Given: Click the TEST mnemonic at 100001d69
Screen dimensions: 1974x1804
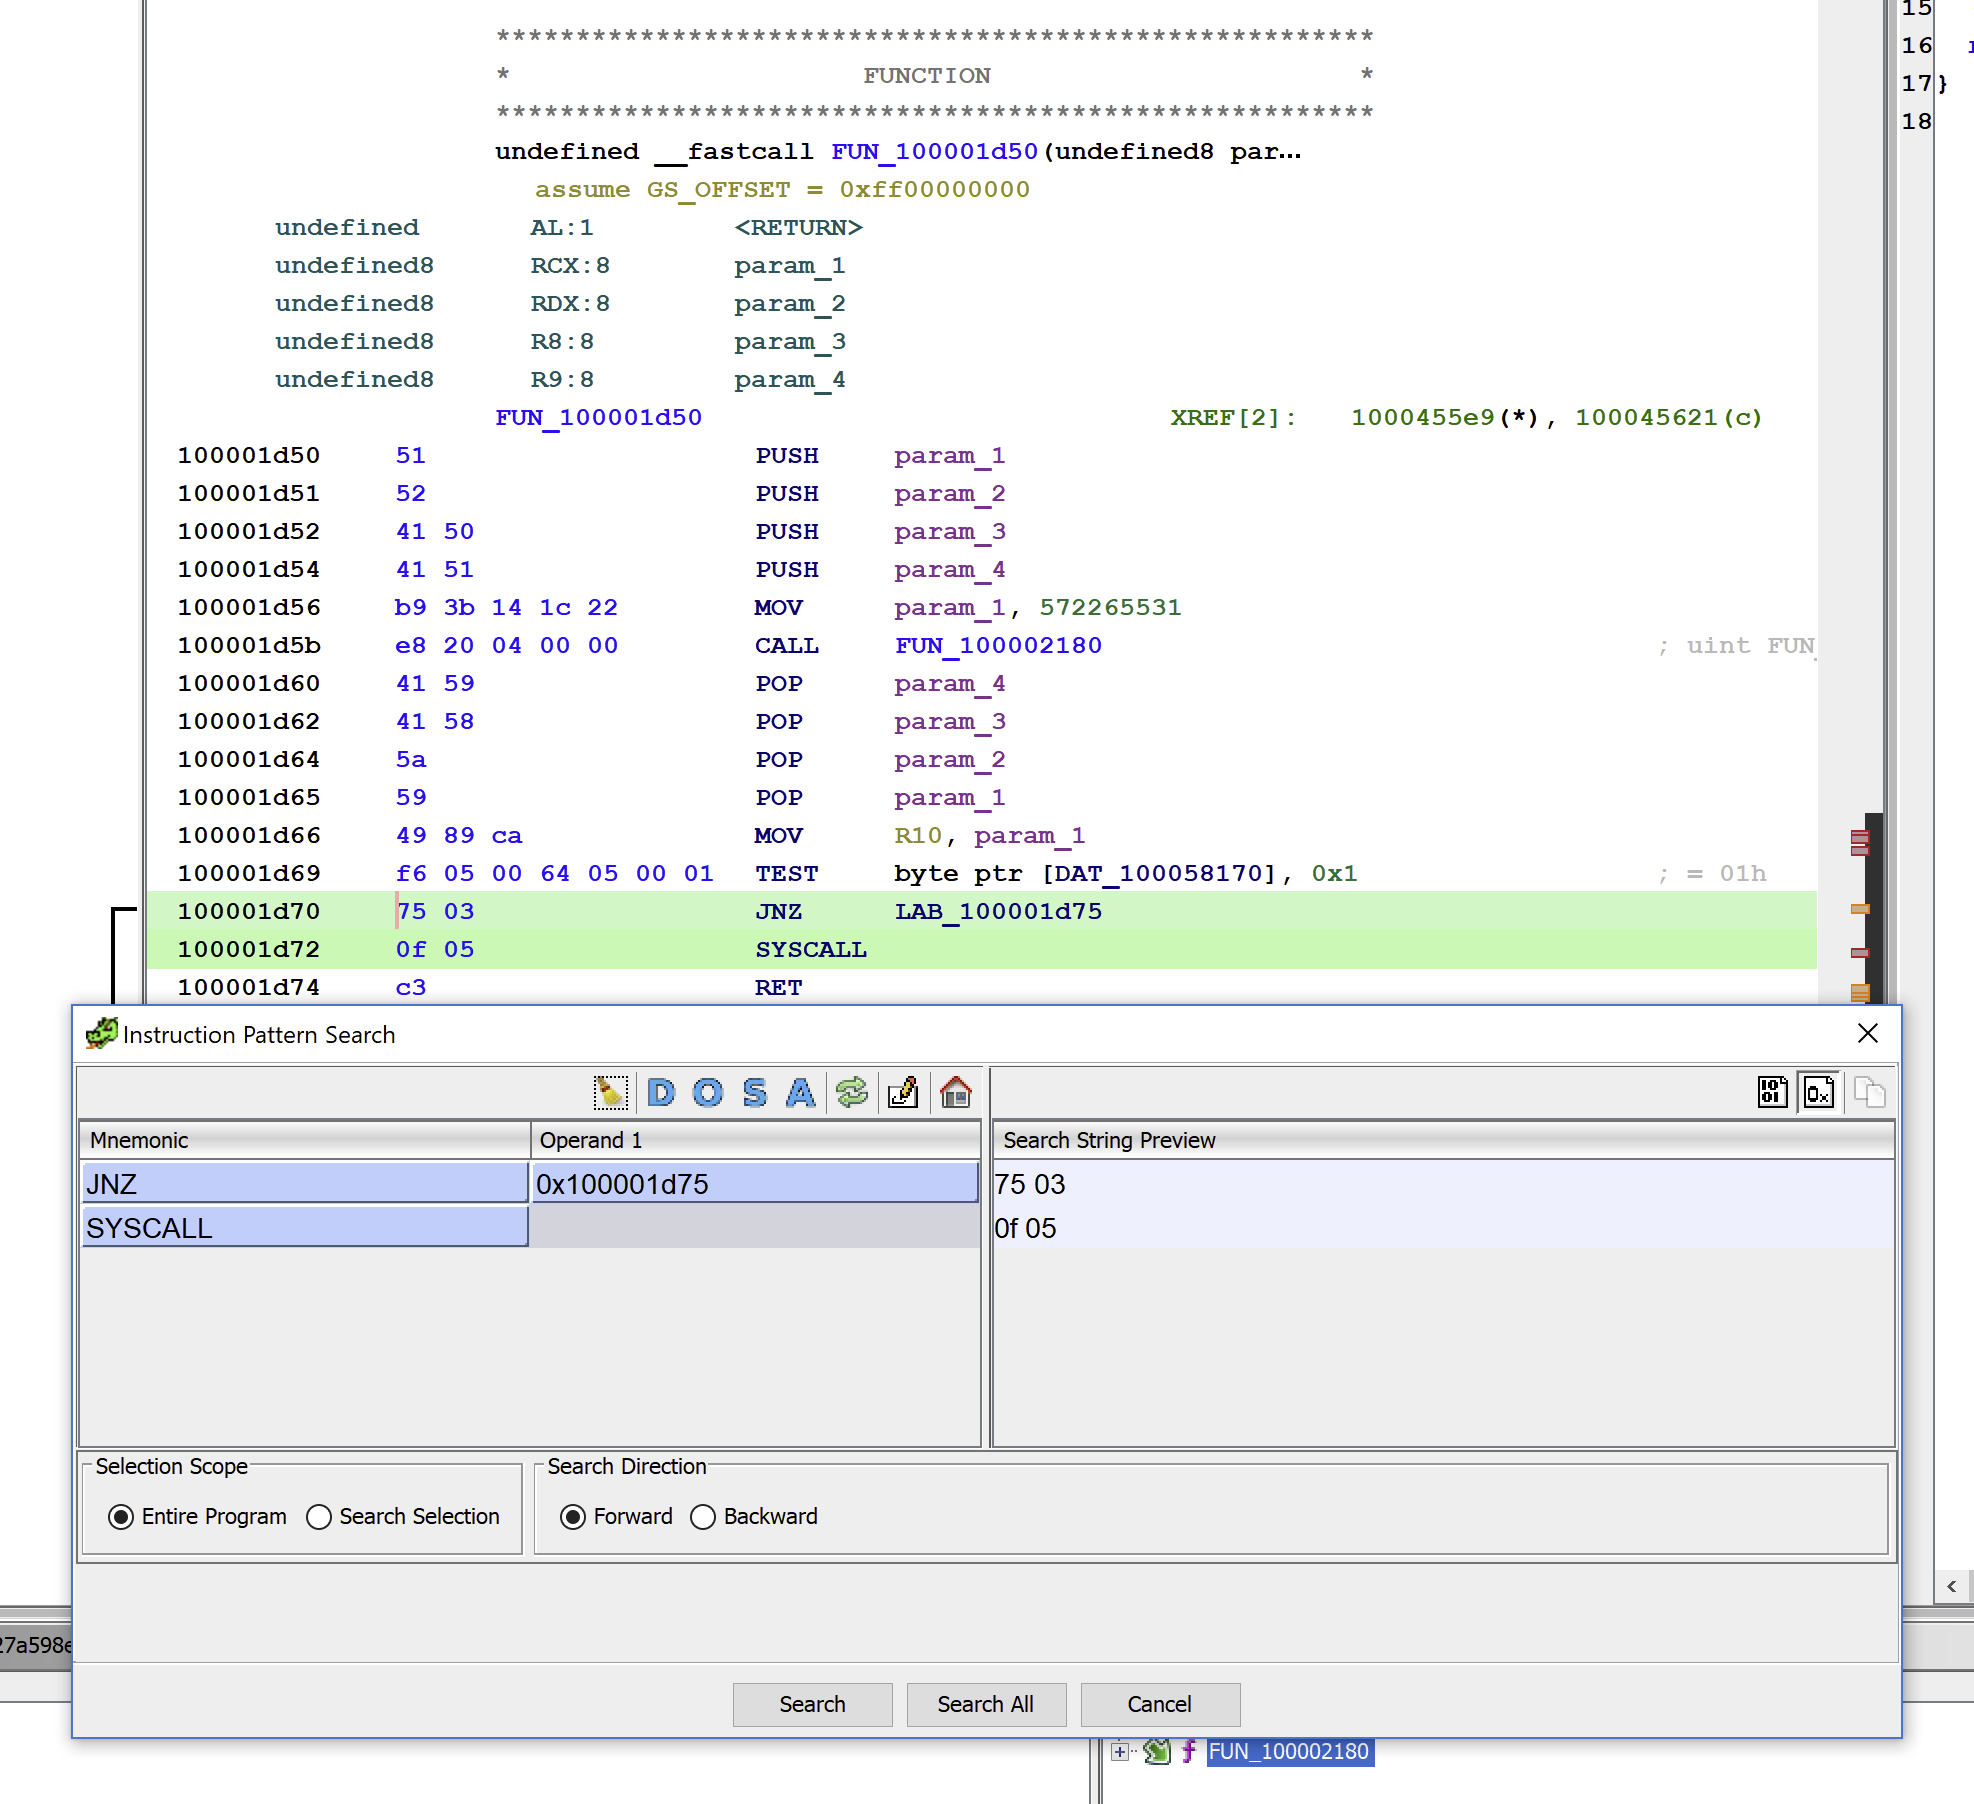Looking at the screenshot, I should [x=786, y=874].
